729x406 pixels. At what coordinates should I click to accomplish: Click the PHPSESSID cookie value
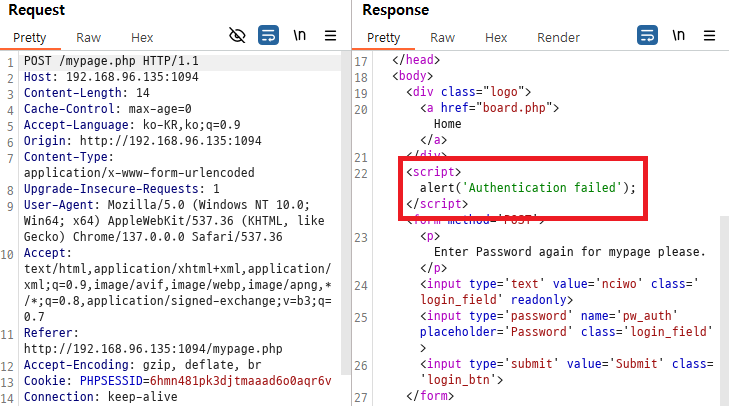(x=240, y=381)
